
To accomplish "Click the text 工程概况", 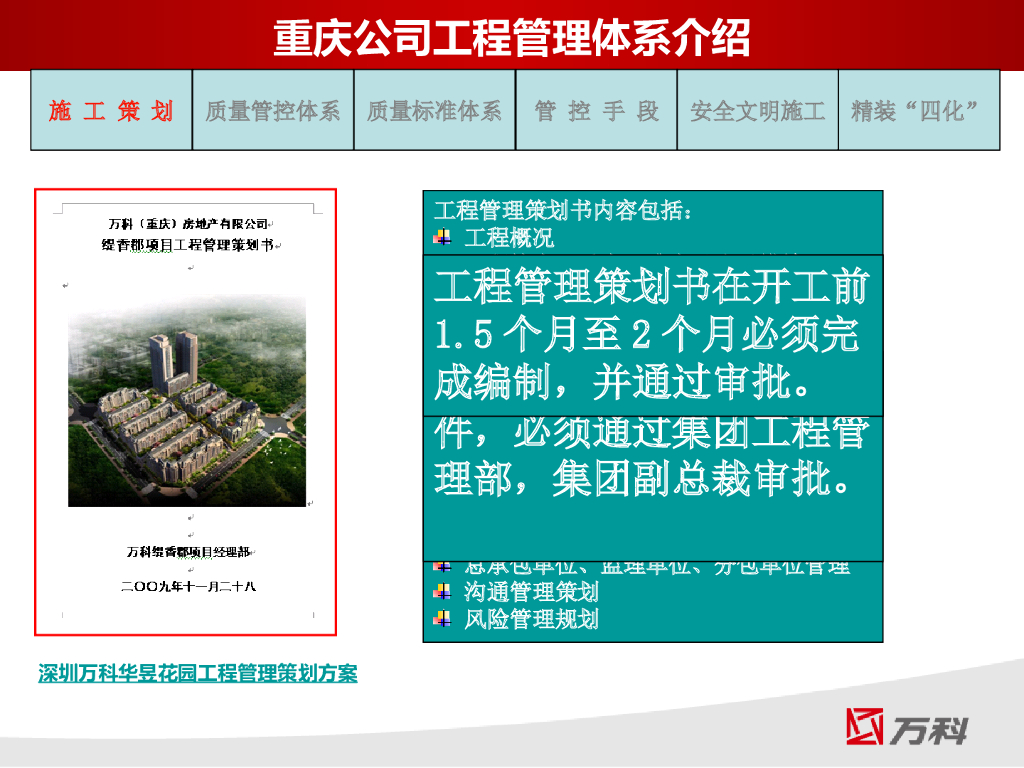I will click(x=509, y=238).
